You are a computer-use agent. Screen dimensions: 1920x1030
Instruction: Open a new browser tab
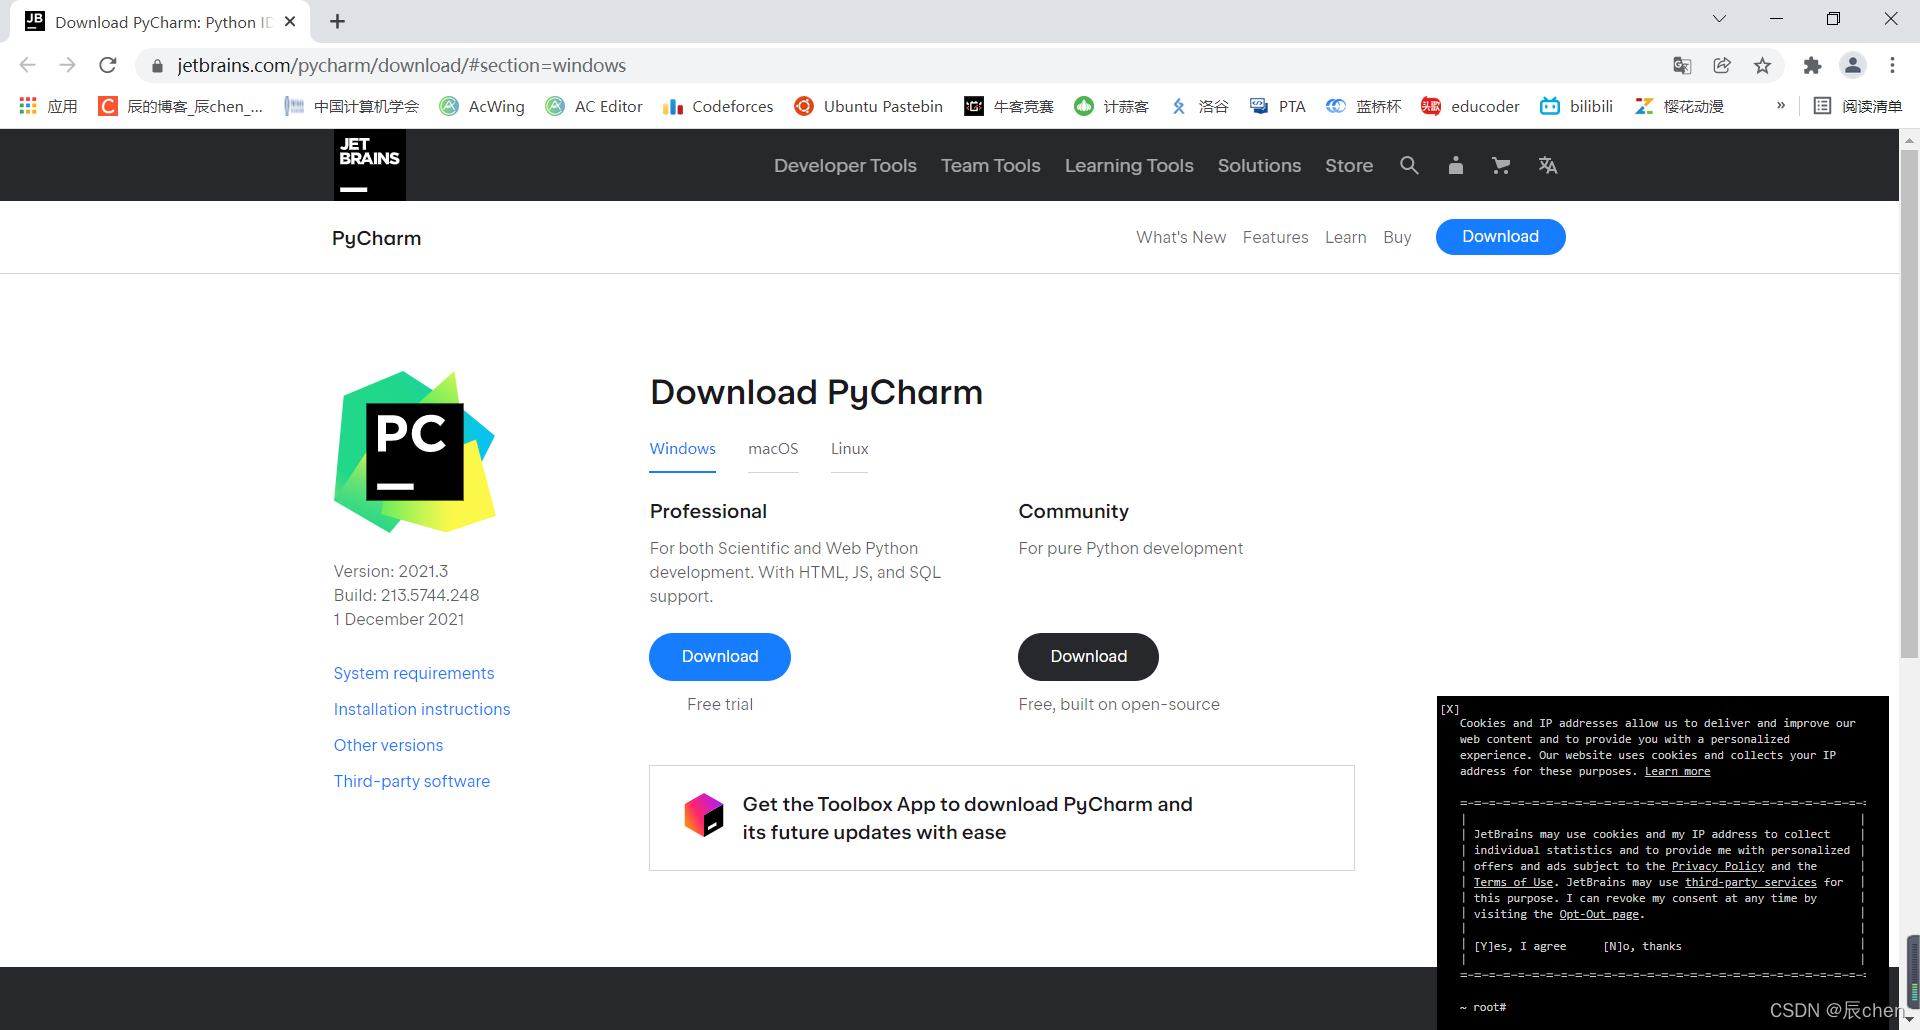click(x=338, y=21)
